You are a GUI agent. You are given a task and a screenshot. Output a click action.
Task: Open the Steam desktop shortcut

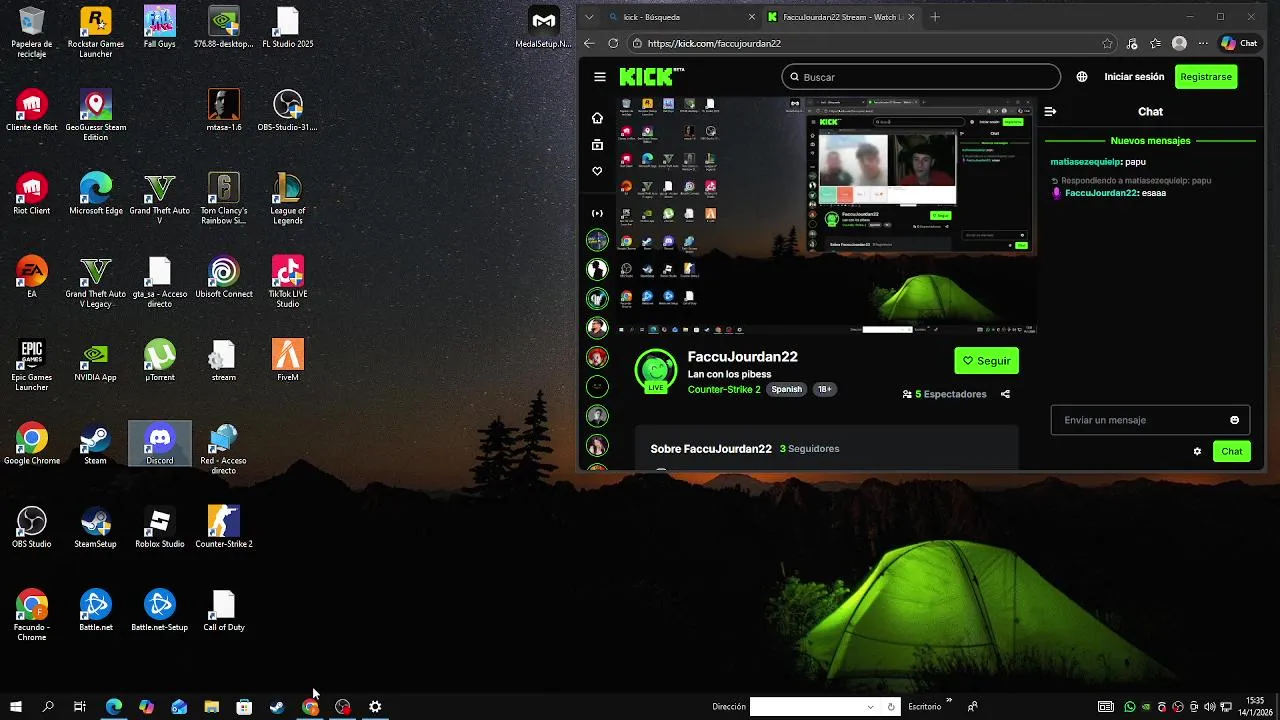pyautogui.click(x=96, y=443)
